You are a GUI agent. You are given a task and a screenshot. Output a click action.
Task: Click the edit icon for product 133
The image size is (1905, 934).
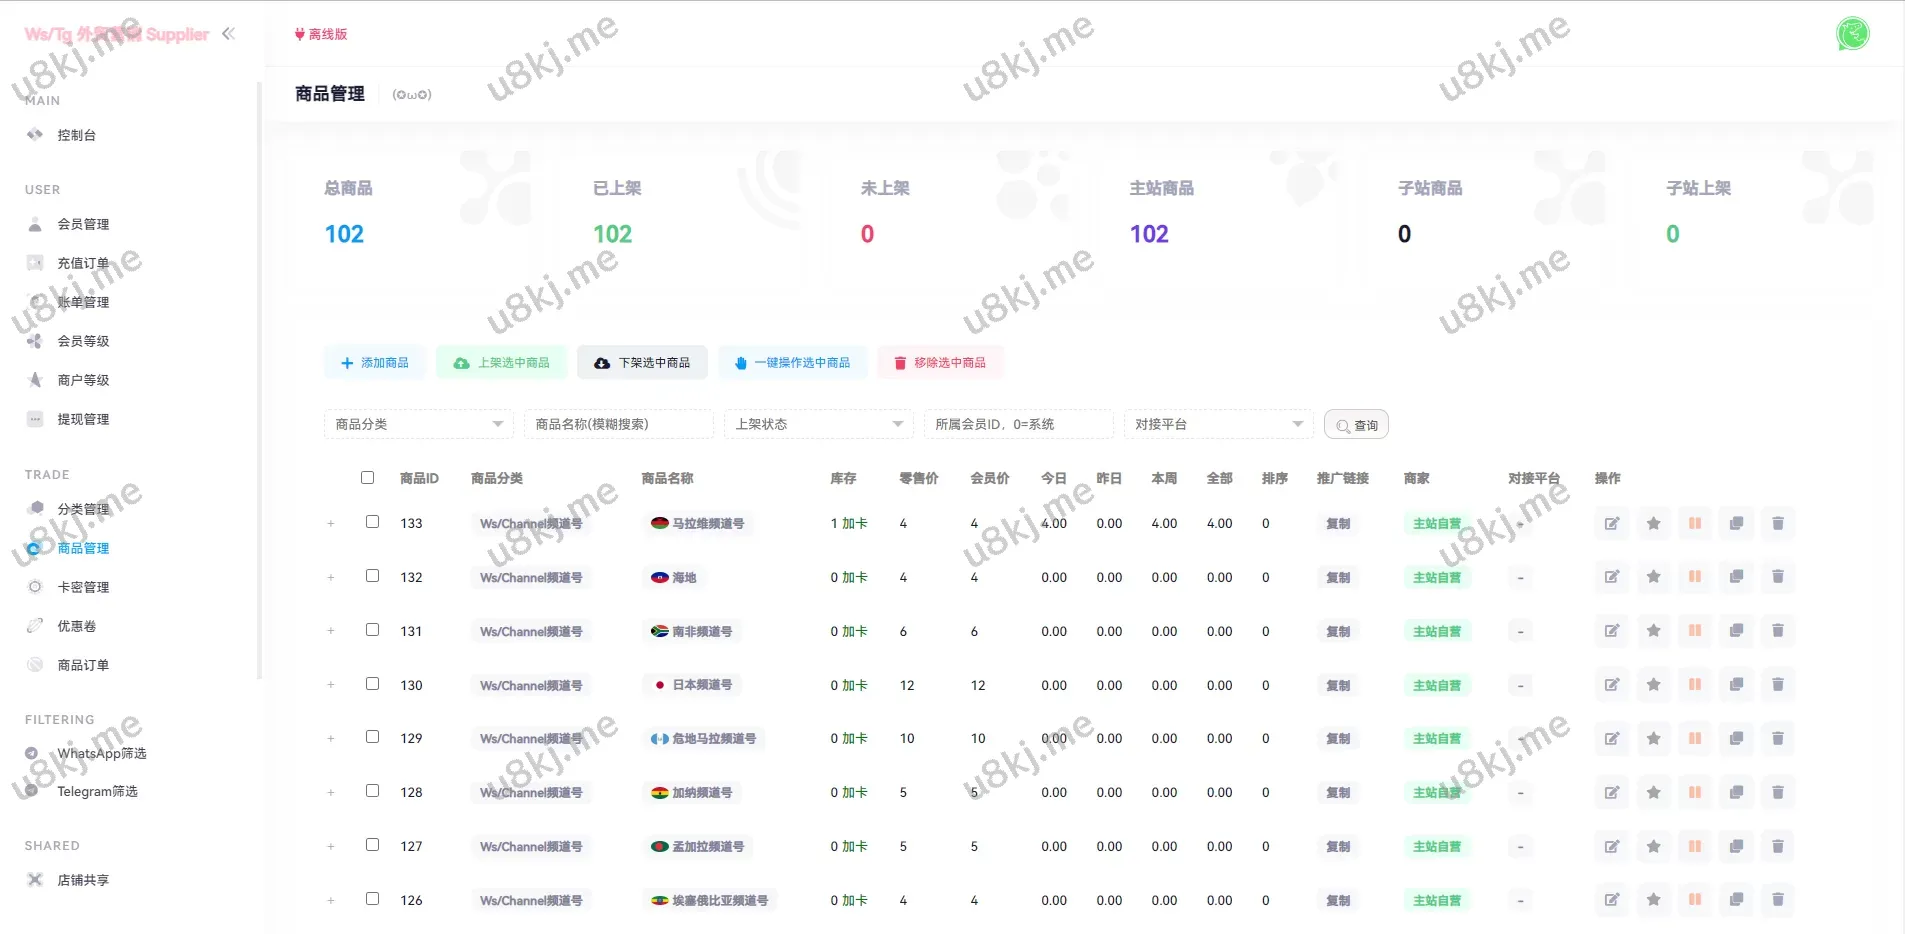(1612, 523)
